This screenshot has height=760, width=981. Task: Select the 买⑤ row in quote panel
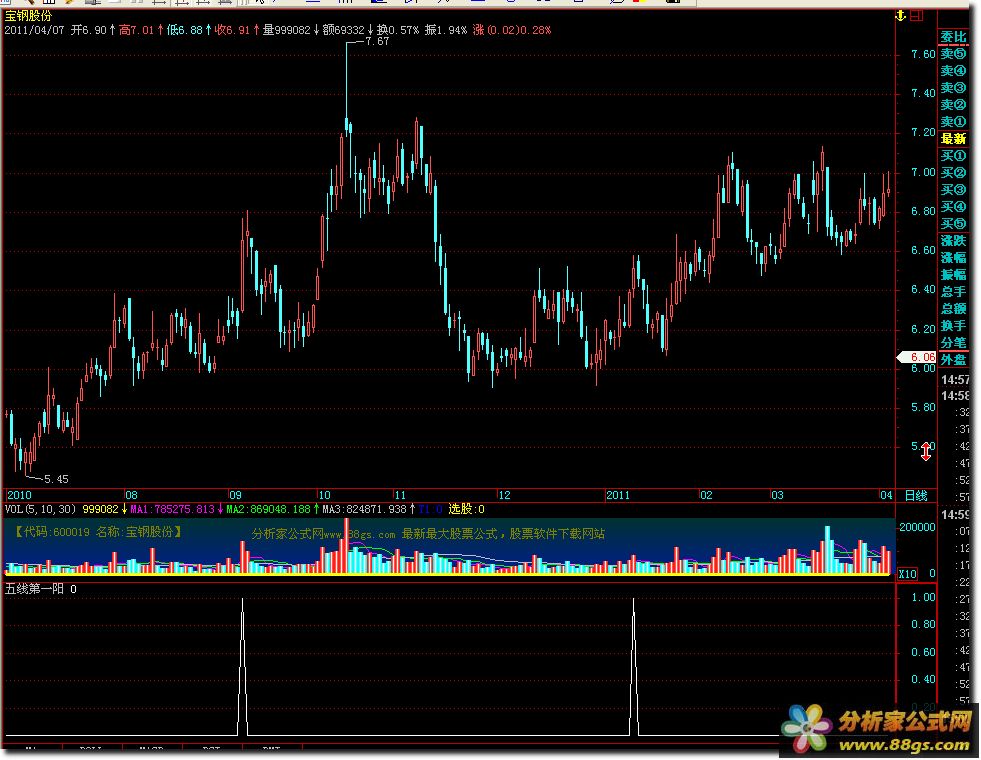[953, 223]
